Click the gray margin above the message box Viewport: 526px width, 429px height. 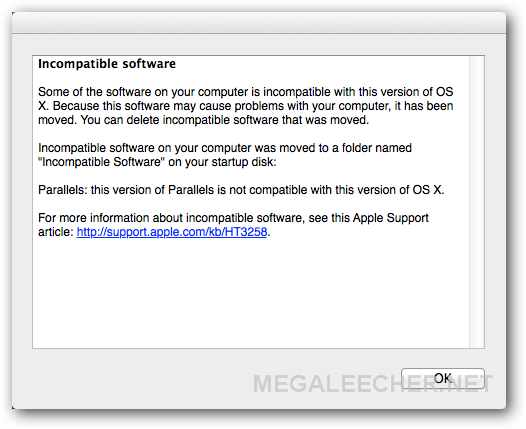point(259,45)
